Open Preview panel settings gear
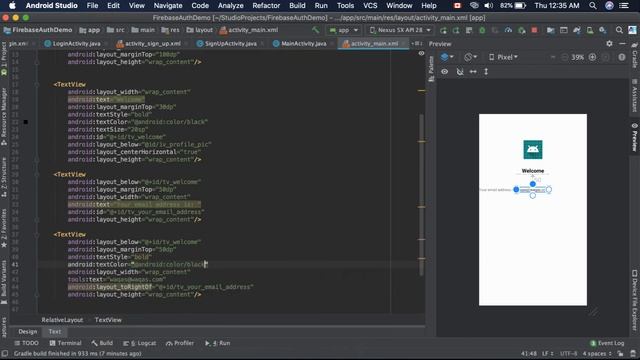Screen dimensions: 640x360 point(609,43)
